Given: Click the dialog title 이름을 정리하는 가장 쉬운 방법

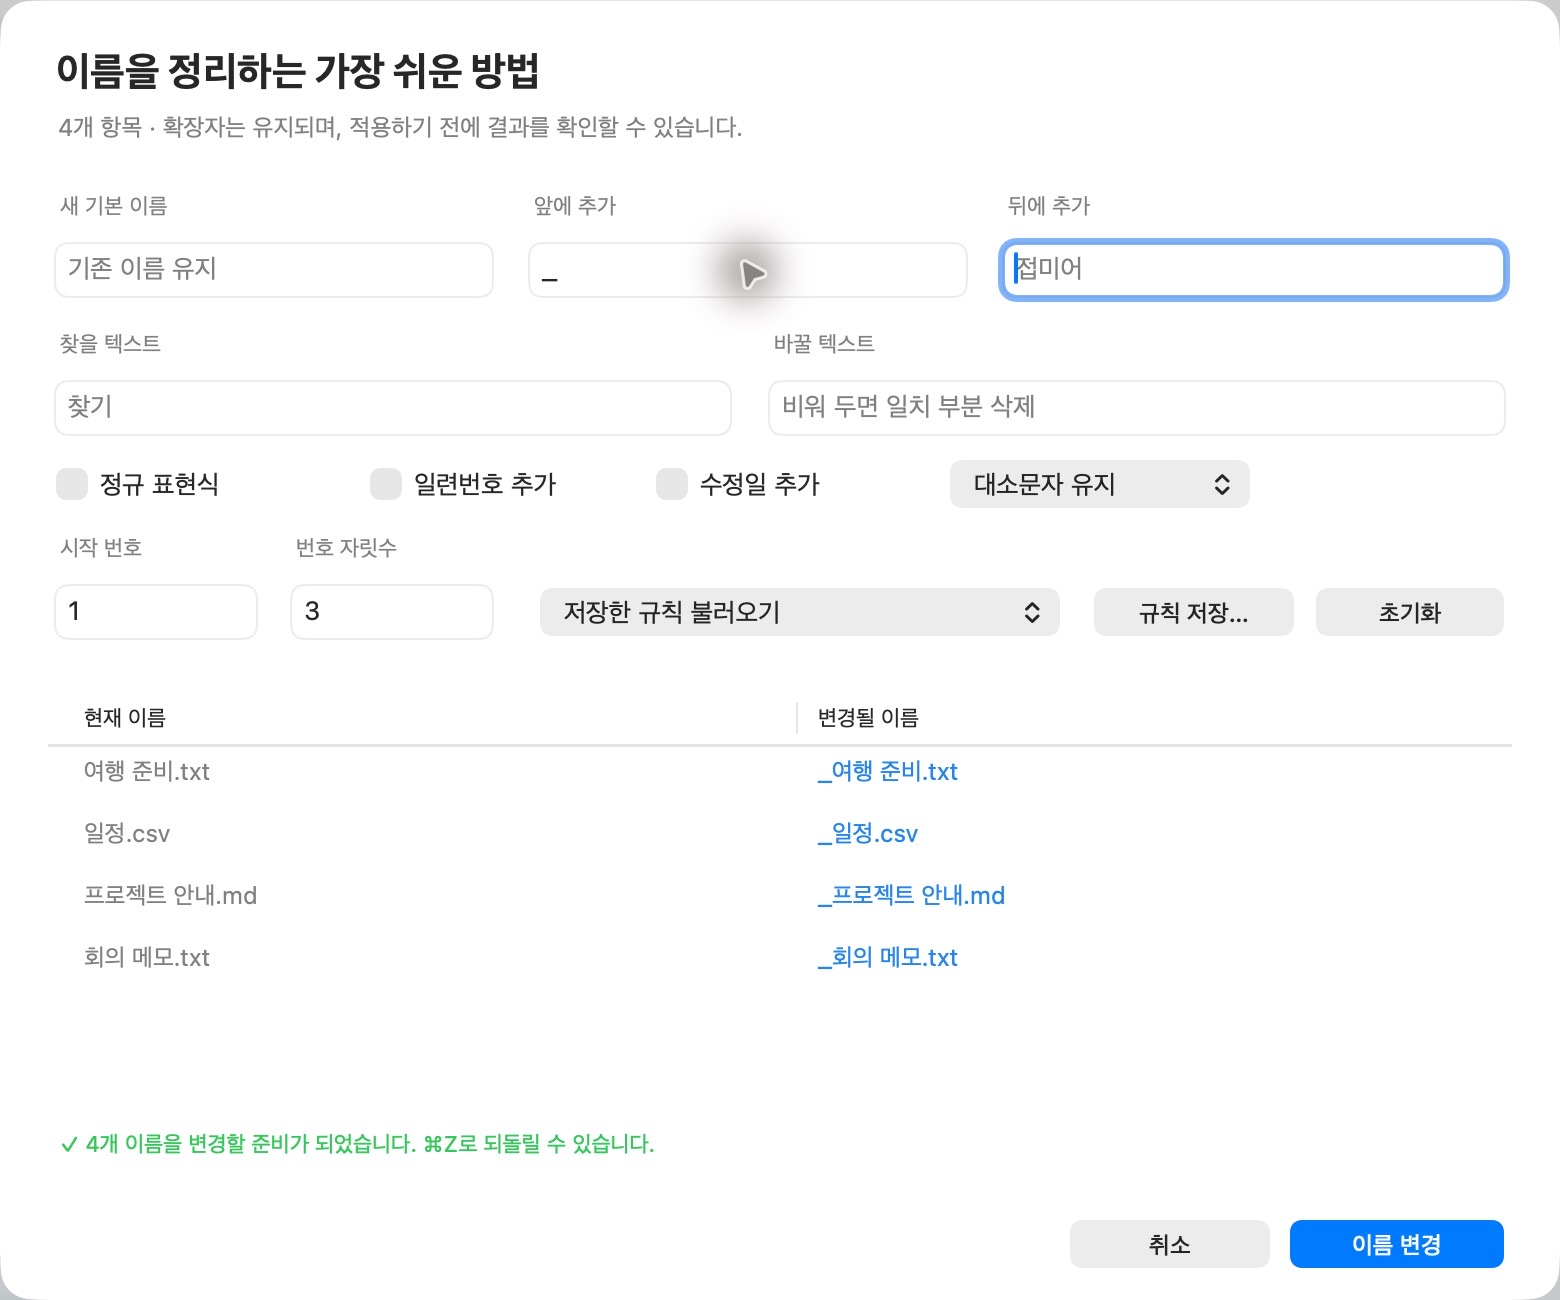Looking at the screenshot, I should 298,70.
